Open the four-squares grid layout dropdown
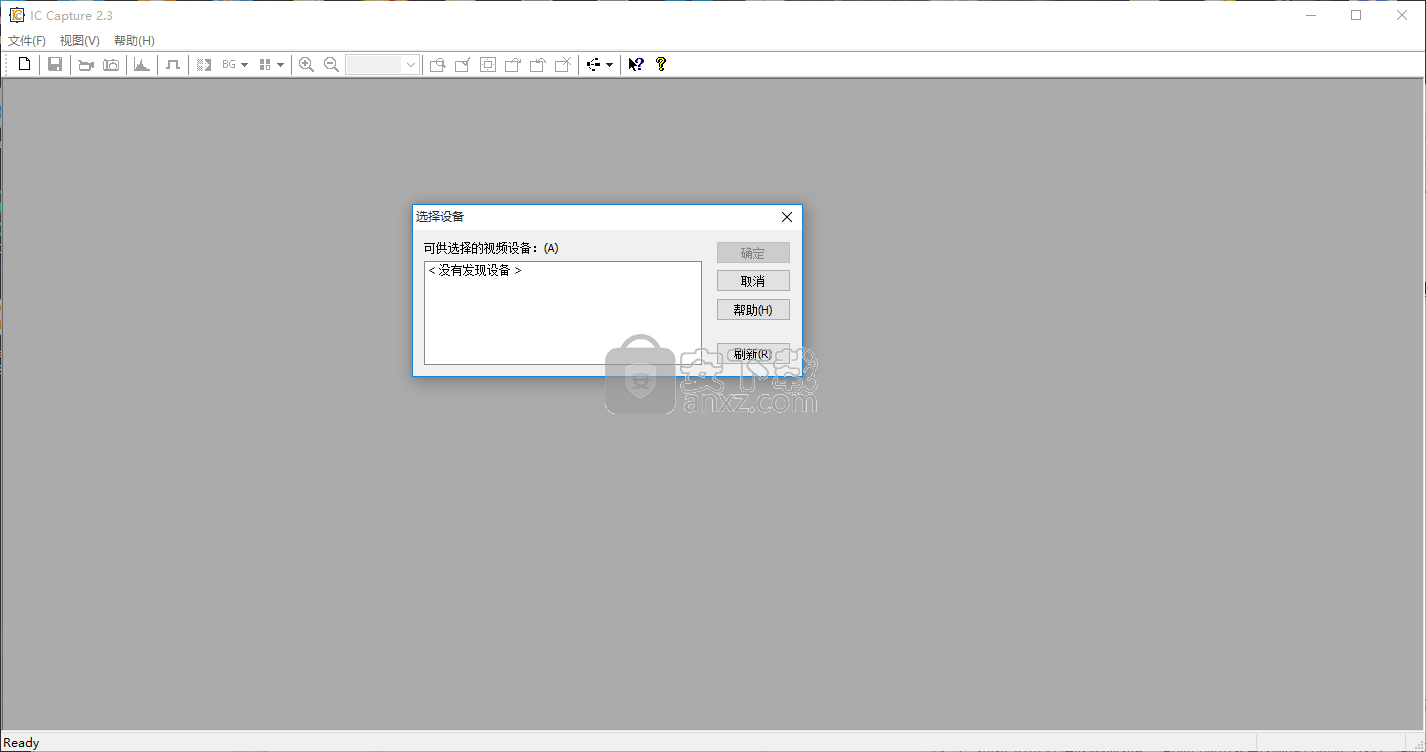Image resolution: width=1426 pixels, height=752 pixels. pos(271,64)
